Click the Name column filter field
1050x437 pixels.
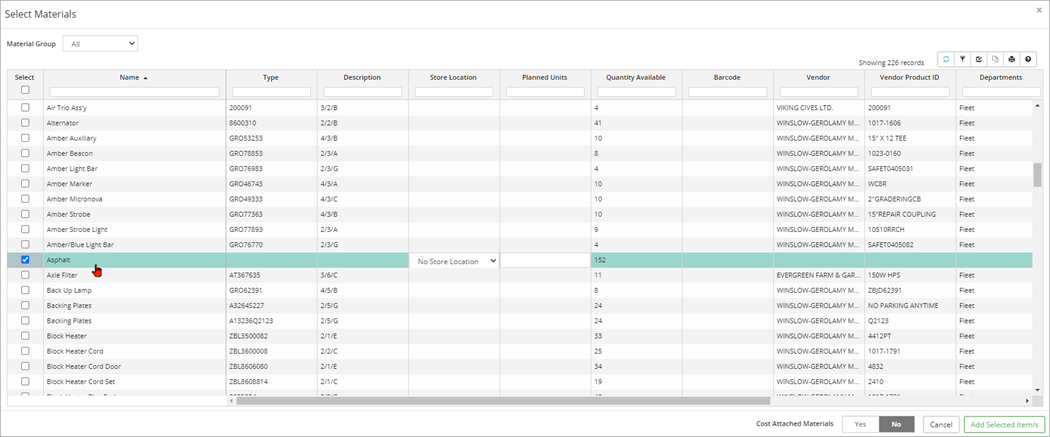(134, 92)
